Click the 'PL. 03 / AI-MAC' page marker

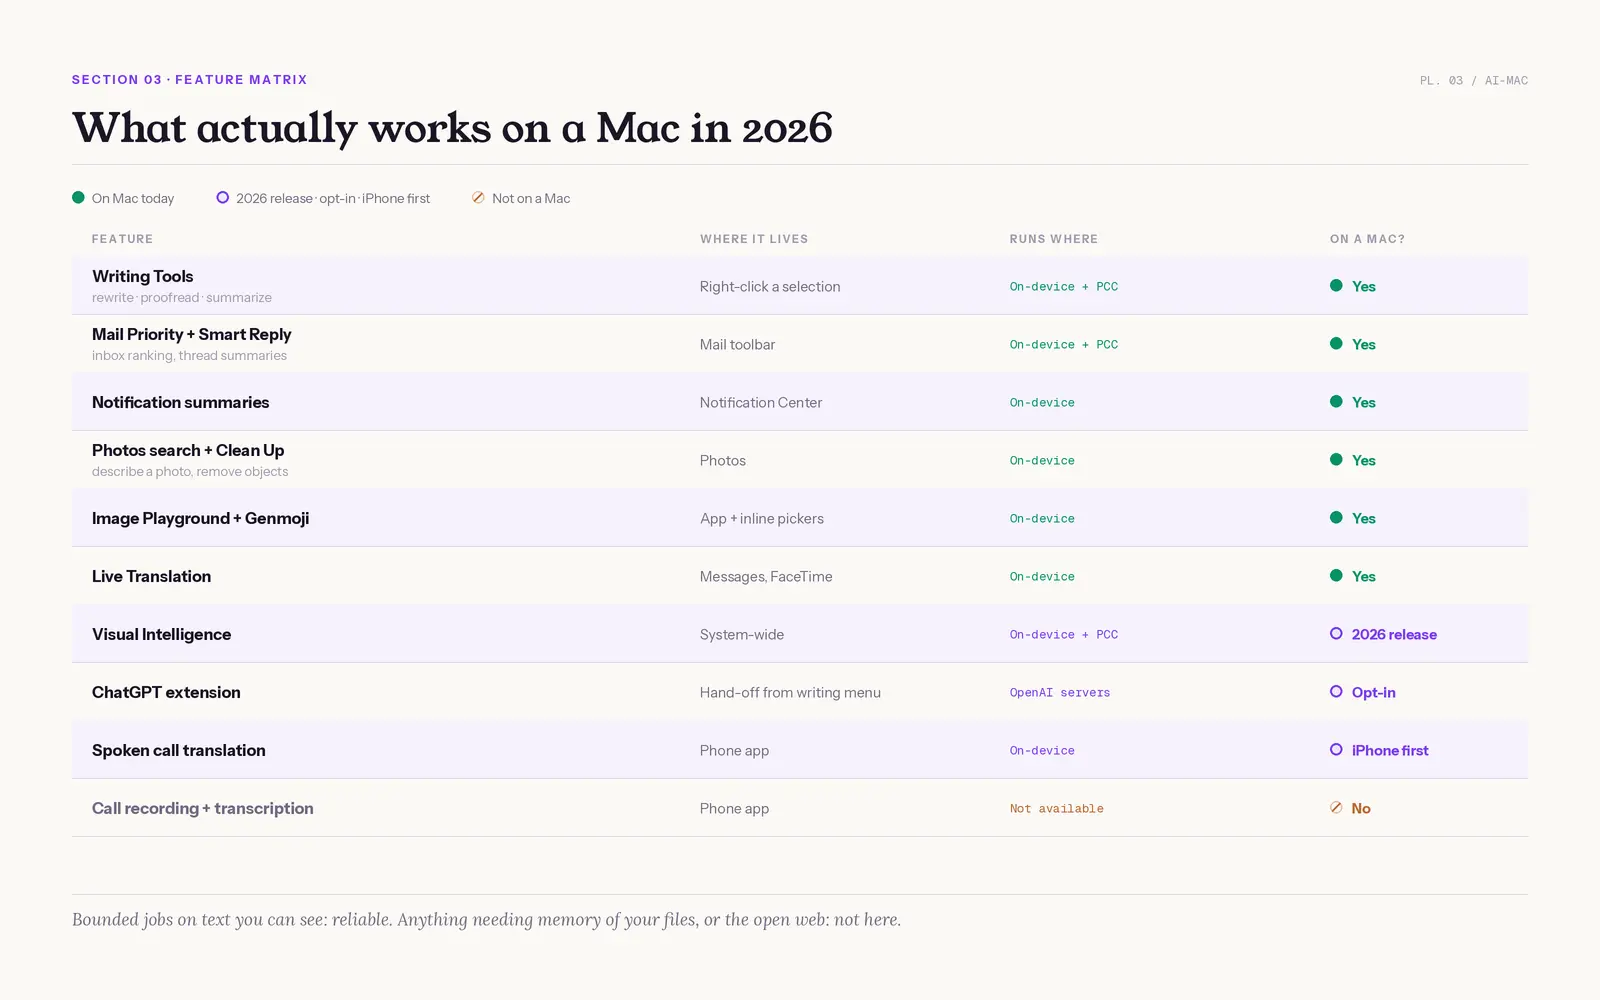pyautogui.click(x=1474, y=81)
